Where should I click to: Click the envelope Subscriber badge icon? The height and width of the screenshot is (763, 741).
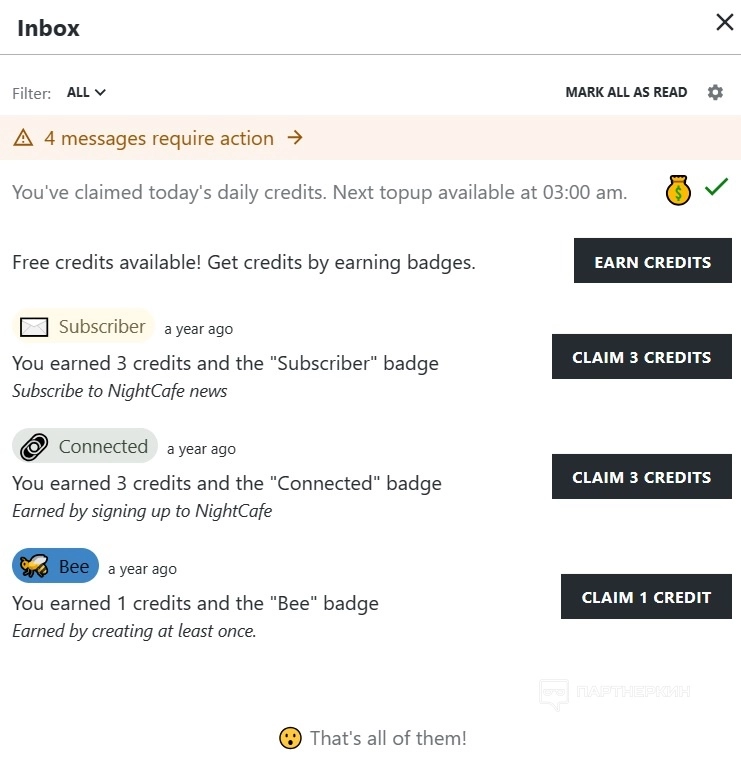click(x=35, y=327)
